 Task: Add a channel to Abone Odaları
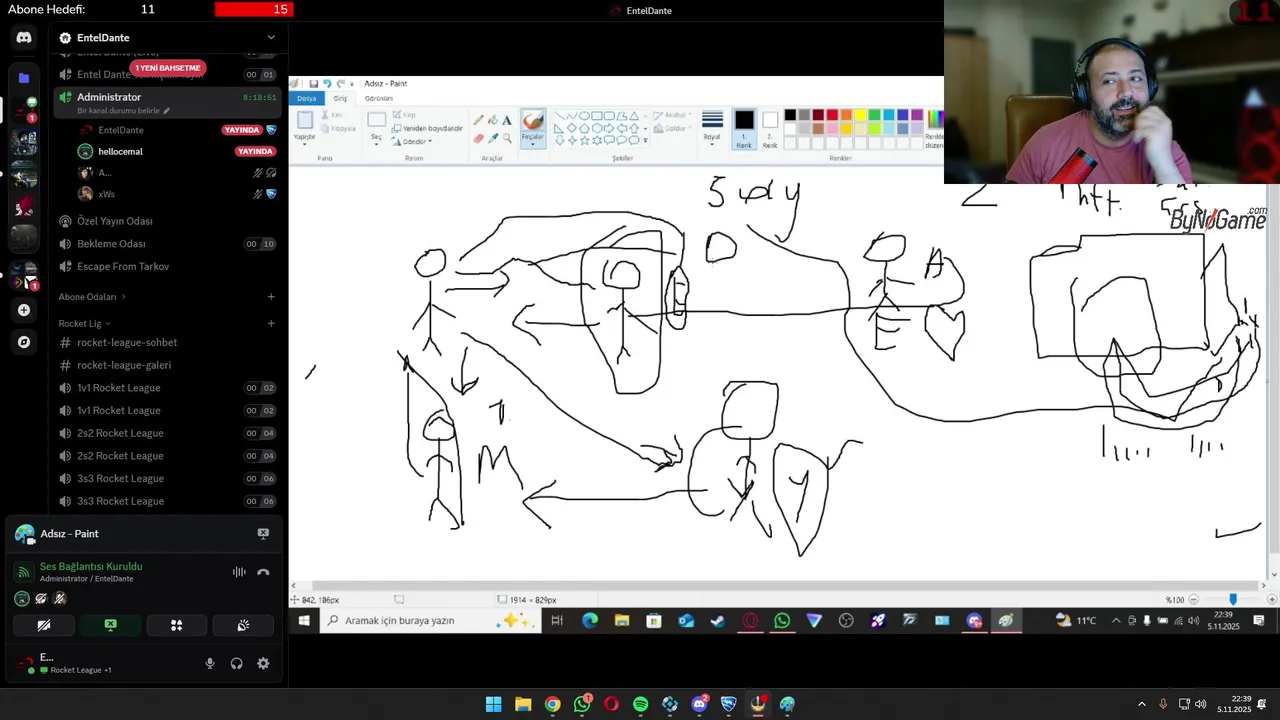[271, 297]
